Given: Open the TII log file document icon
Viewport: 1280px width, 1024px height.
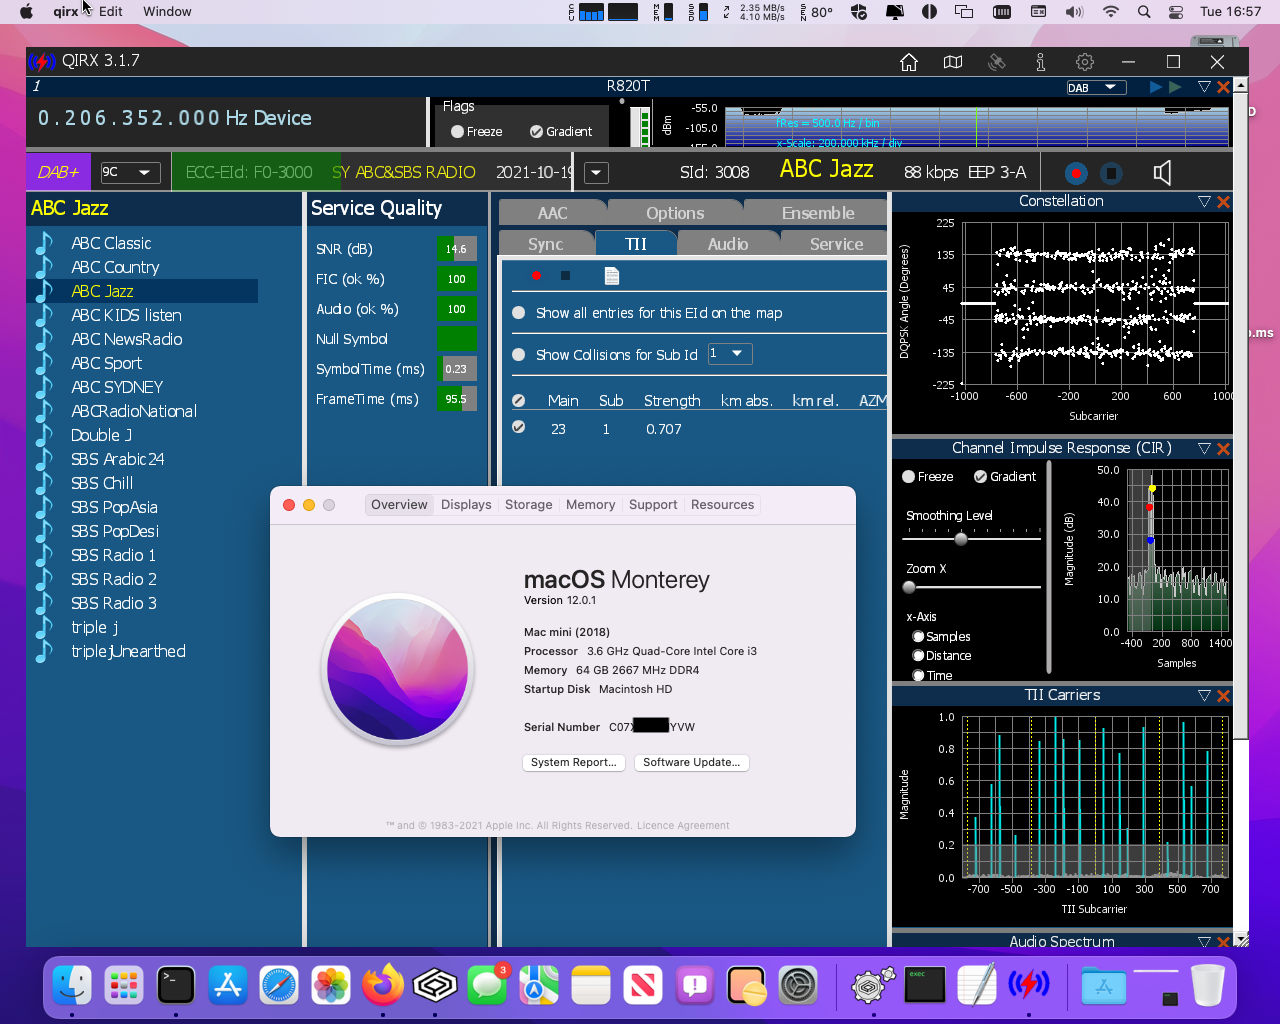Looking at the screenshot, I should [612, 275].
